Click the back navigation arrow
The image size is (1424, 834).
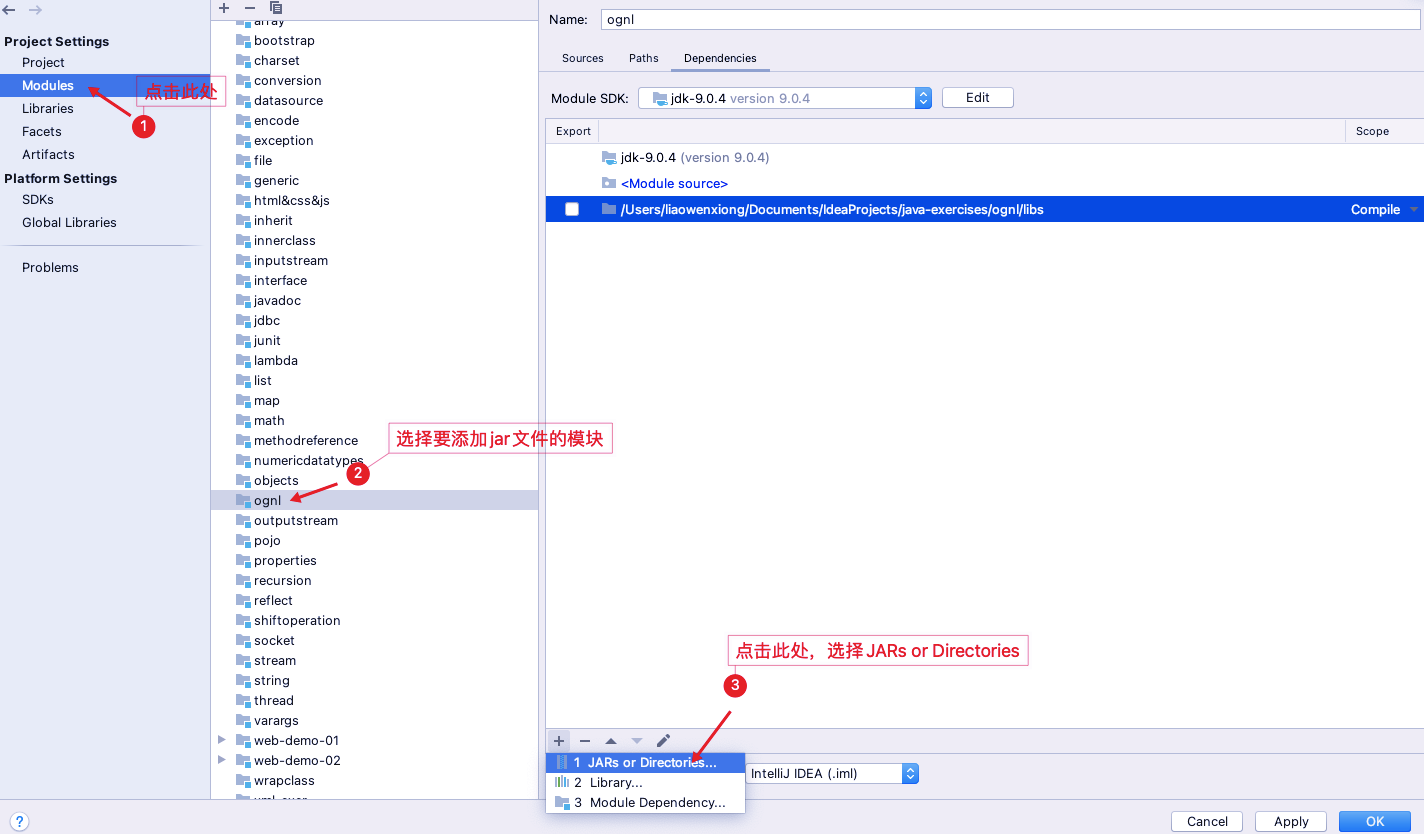pyautogui.click(x=10, y=9)
